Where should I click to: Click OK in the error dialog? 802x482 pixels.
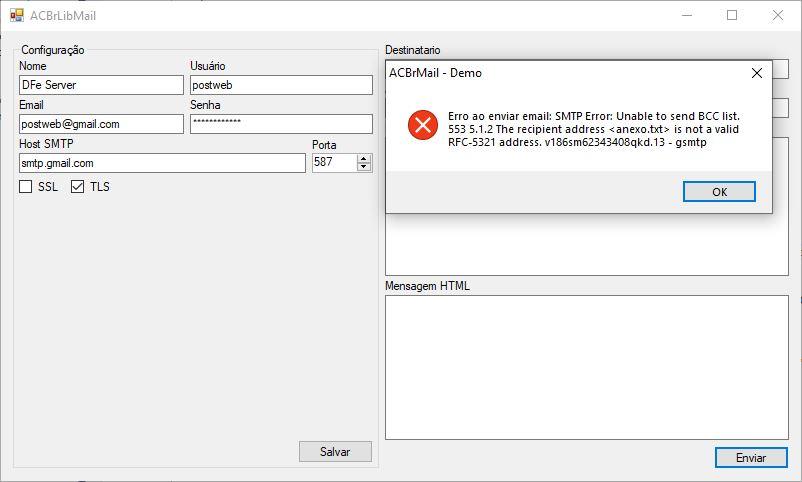(719, 192)
